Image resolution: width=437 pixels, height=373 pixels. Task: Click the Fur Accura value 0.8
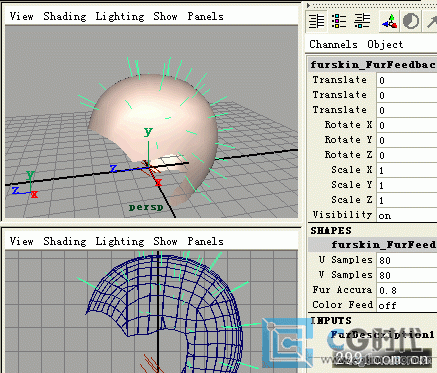click(407, 290)
